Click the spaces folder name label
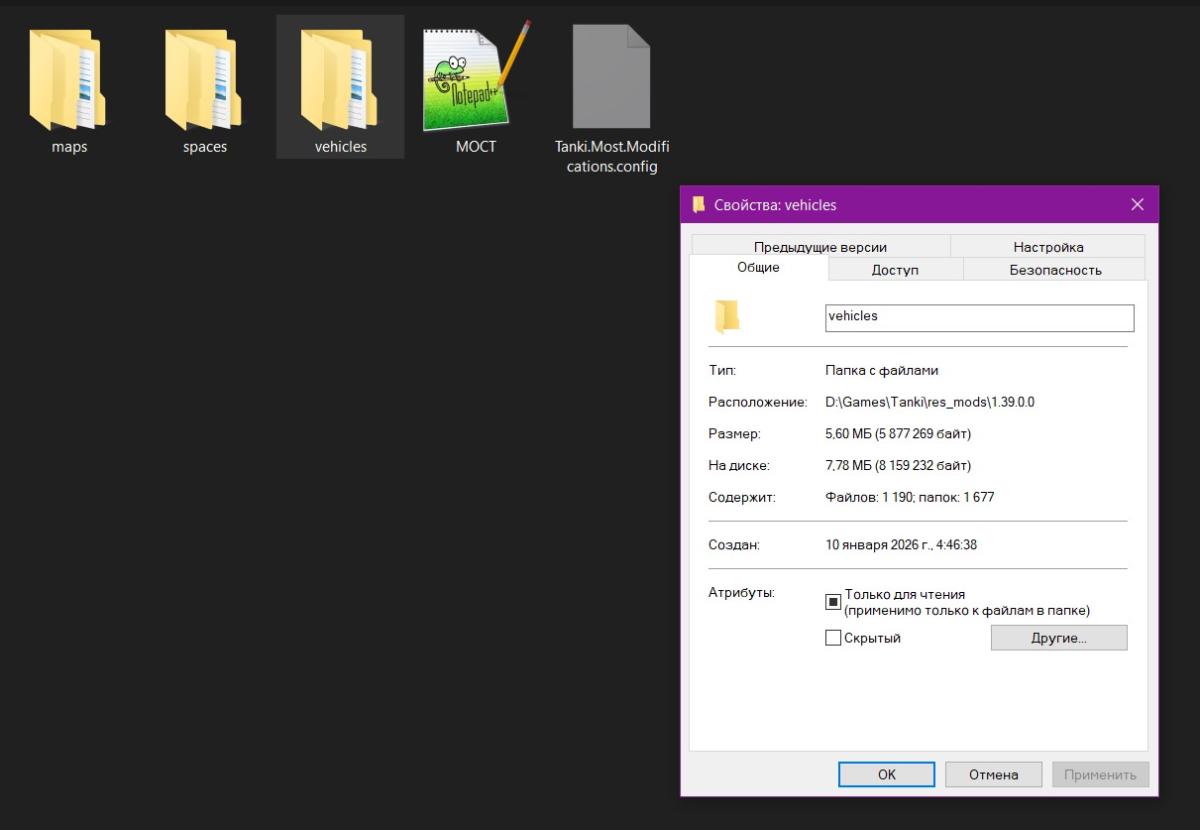This screenshot has height=830, width=1200. [205, 147]
